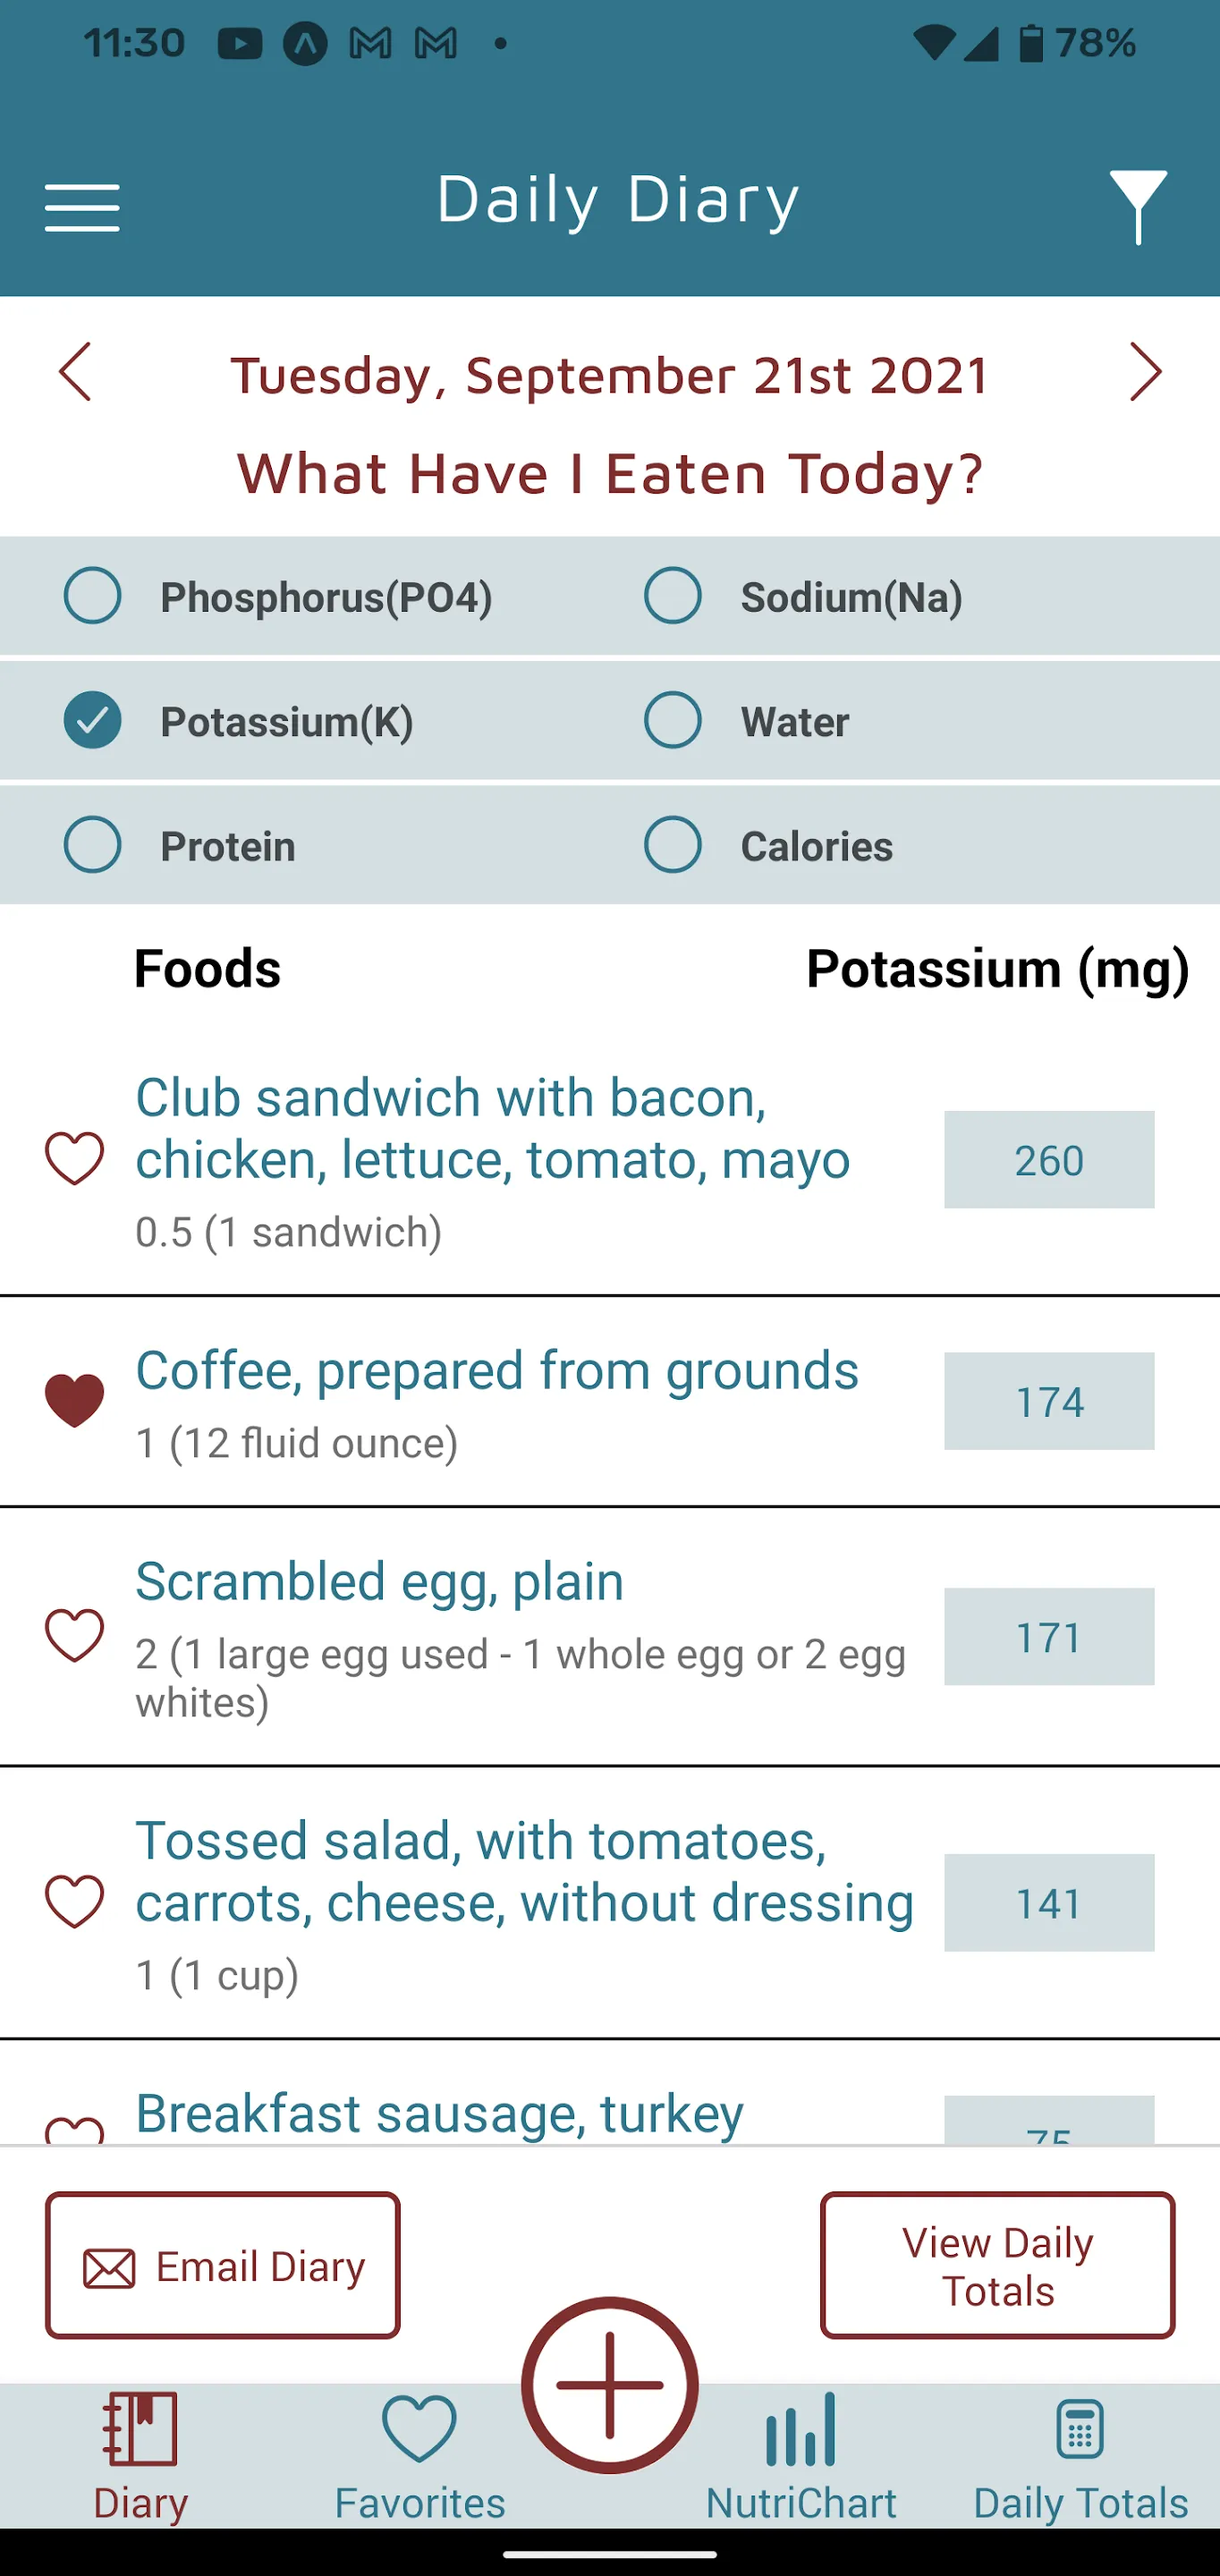1220x2576 pixels.
Task: Select the Calories radio option
Action: pos(673,845)
